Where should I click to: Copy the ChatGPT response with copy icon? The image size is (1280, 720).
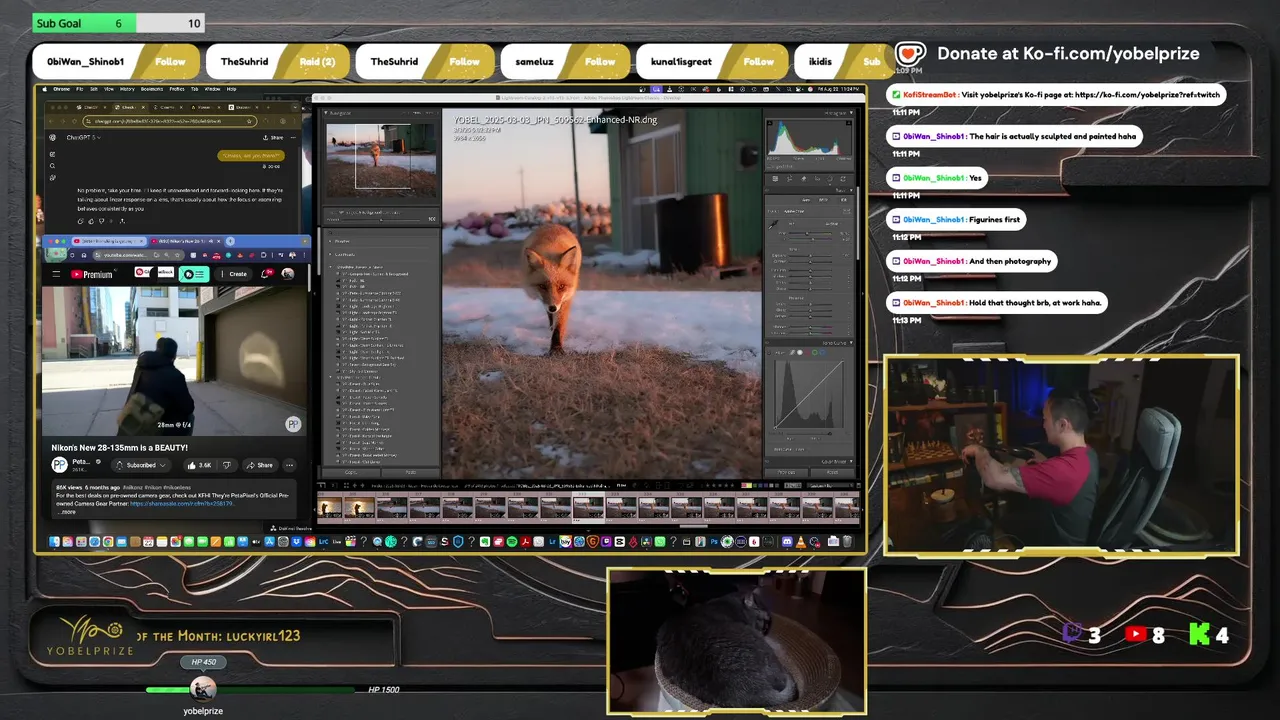pos(80,221)
